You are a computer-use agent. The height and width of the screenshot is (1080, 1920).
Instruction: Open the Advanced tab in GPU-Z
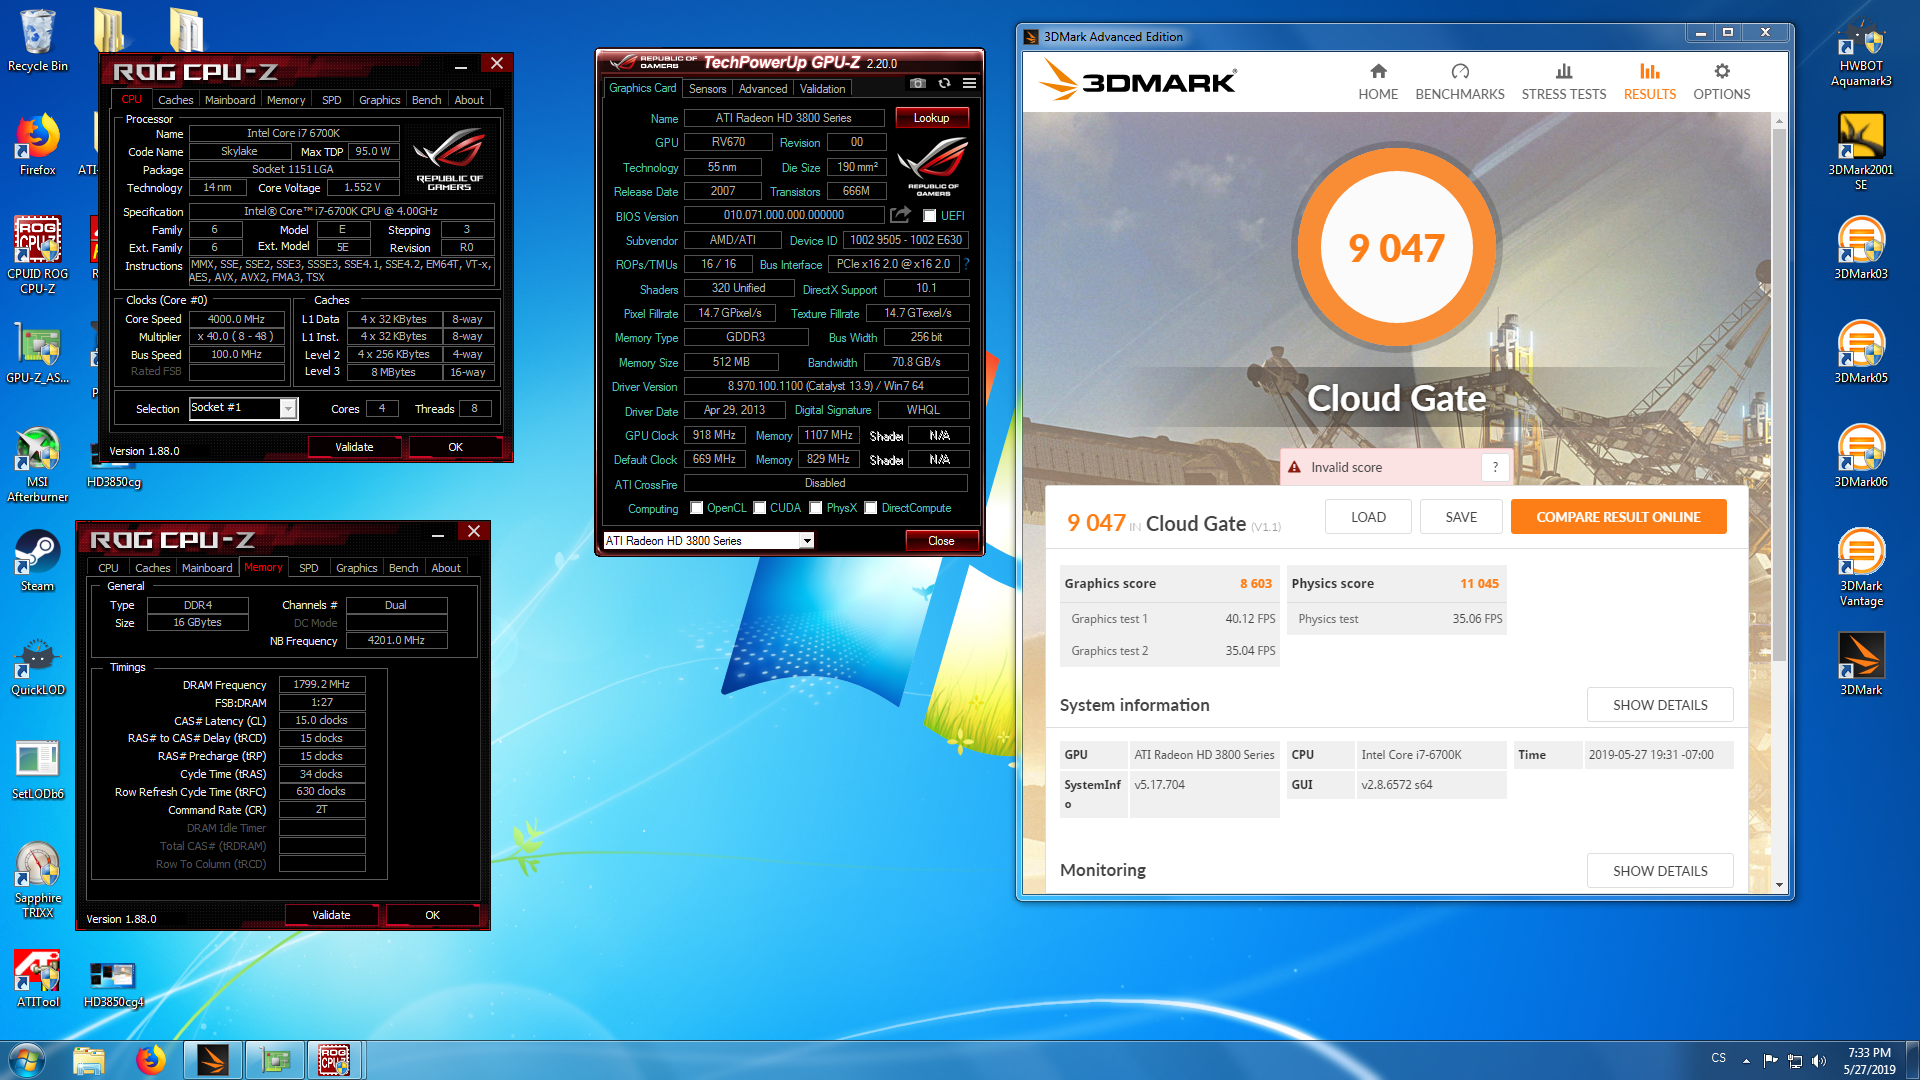tap(763, 89)
